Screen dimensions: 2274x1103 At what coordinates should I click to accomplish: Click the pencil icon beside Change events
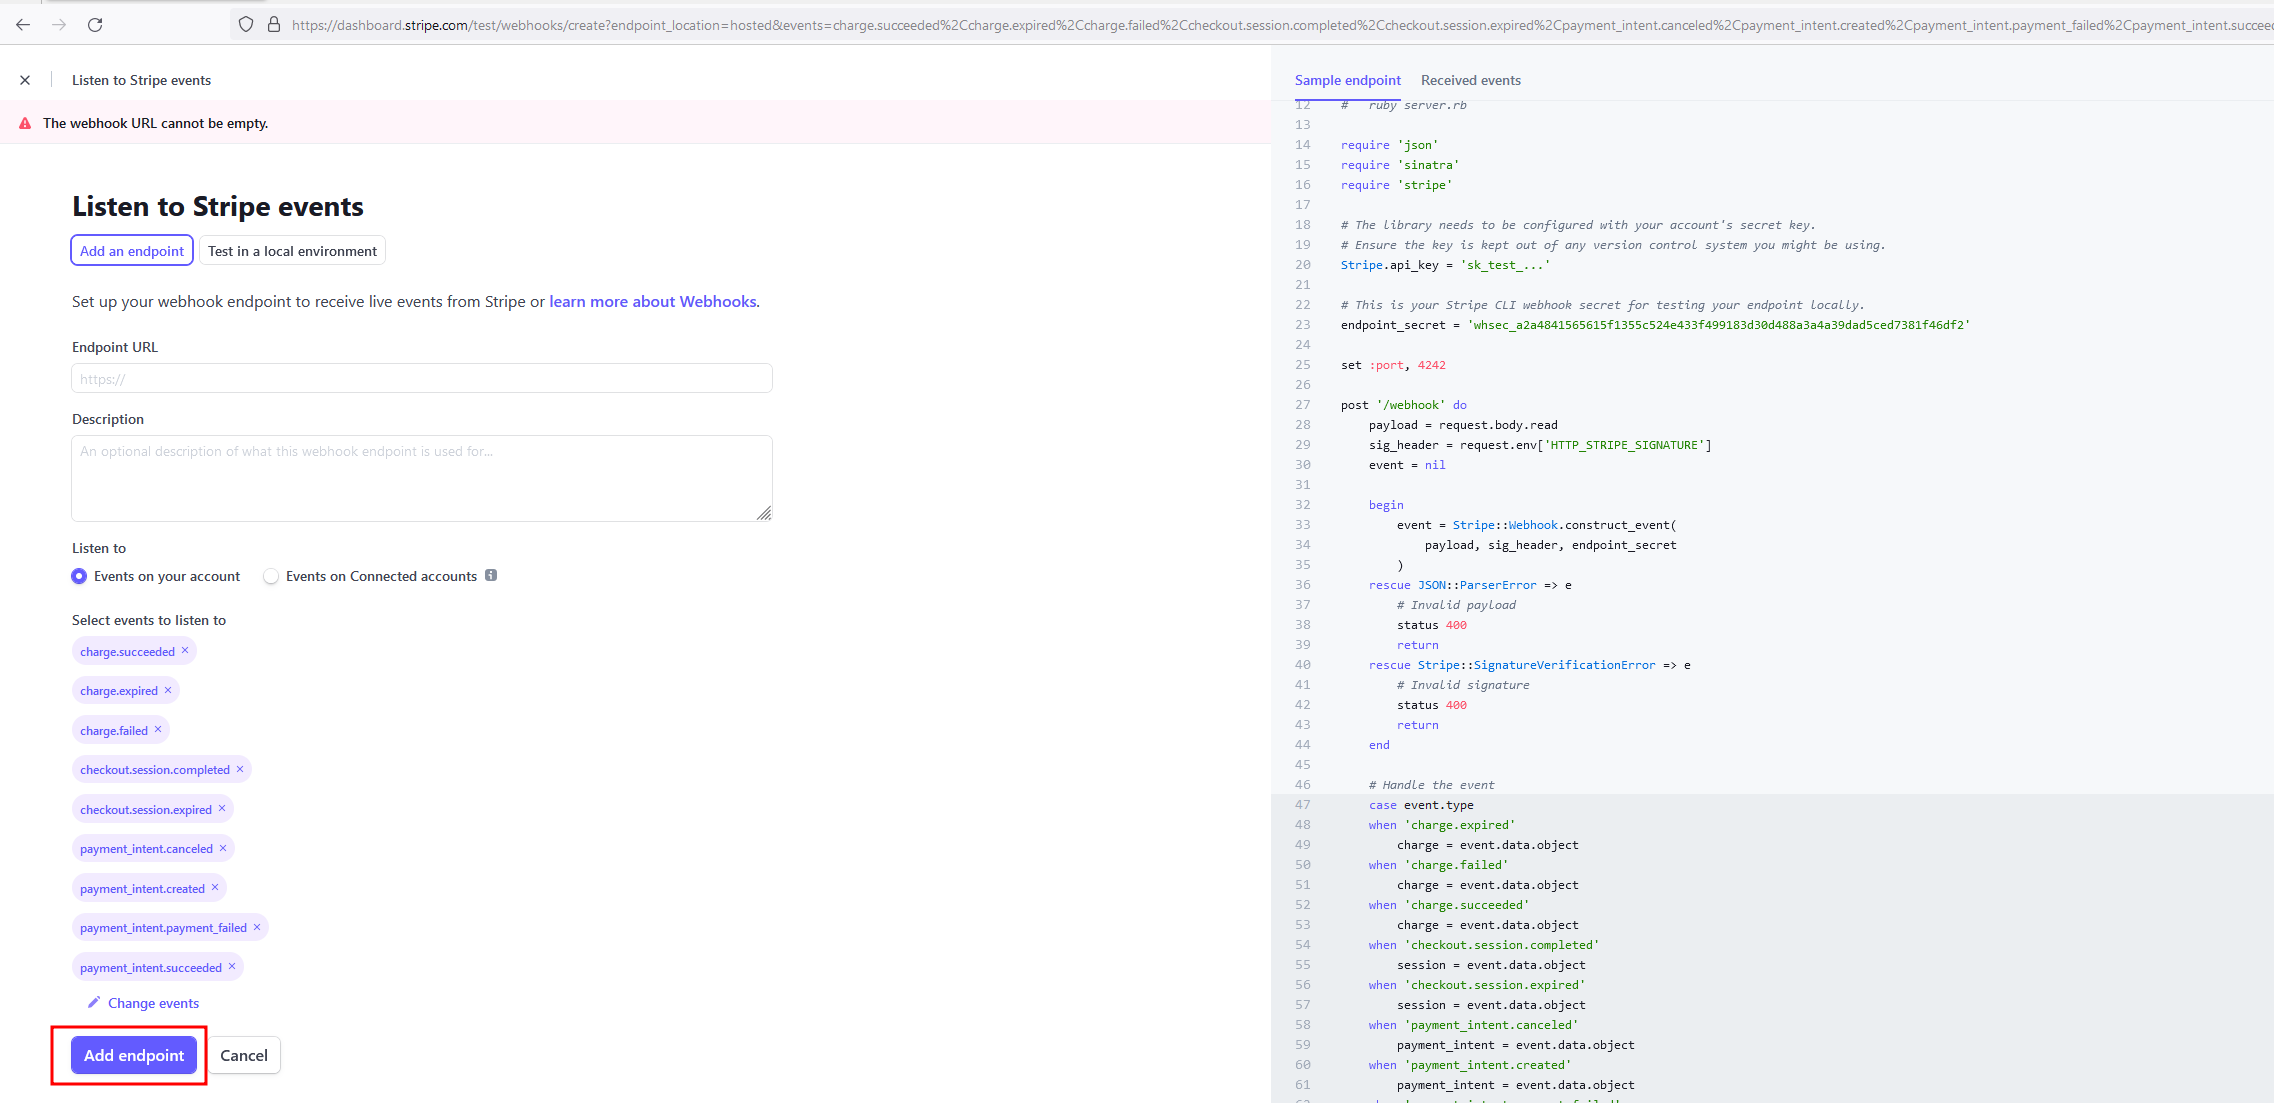point(94,1002)
